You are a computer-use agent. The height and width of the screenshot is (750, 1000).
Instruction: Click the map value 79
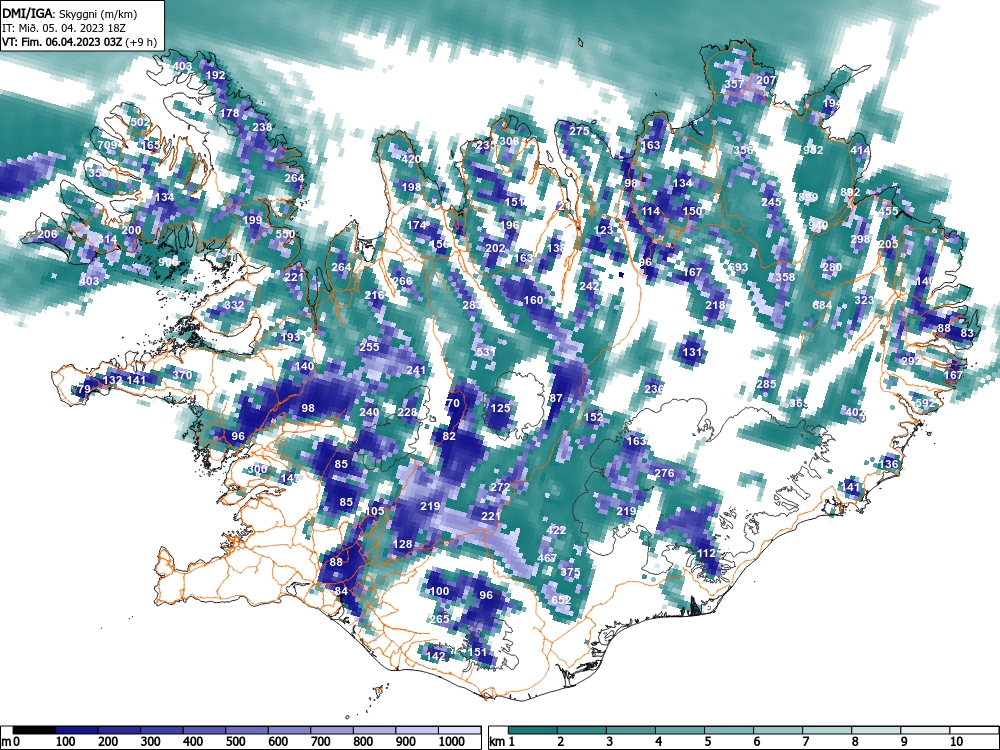(84, 390)
